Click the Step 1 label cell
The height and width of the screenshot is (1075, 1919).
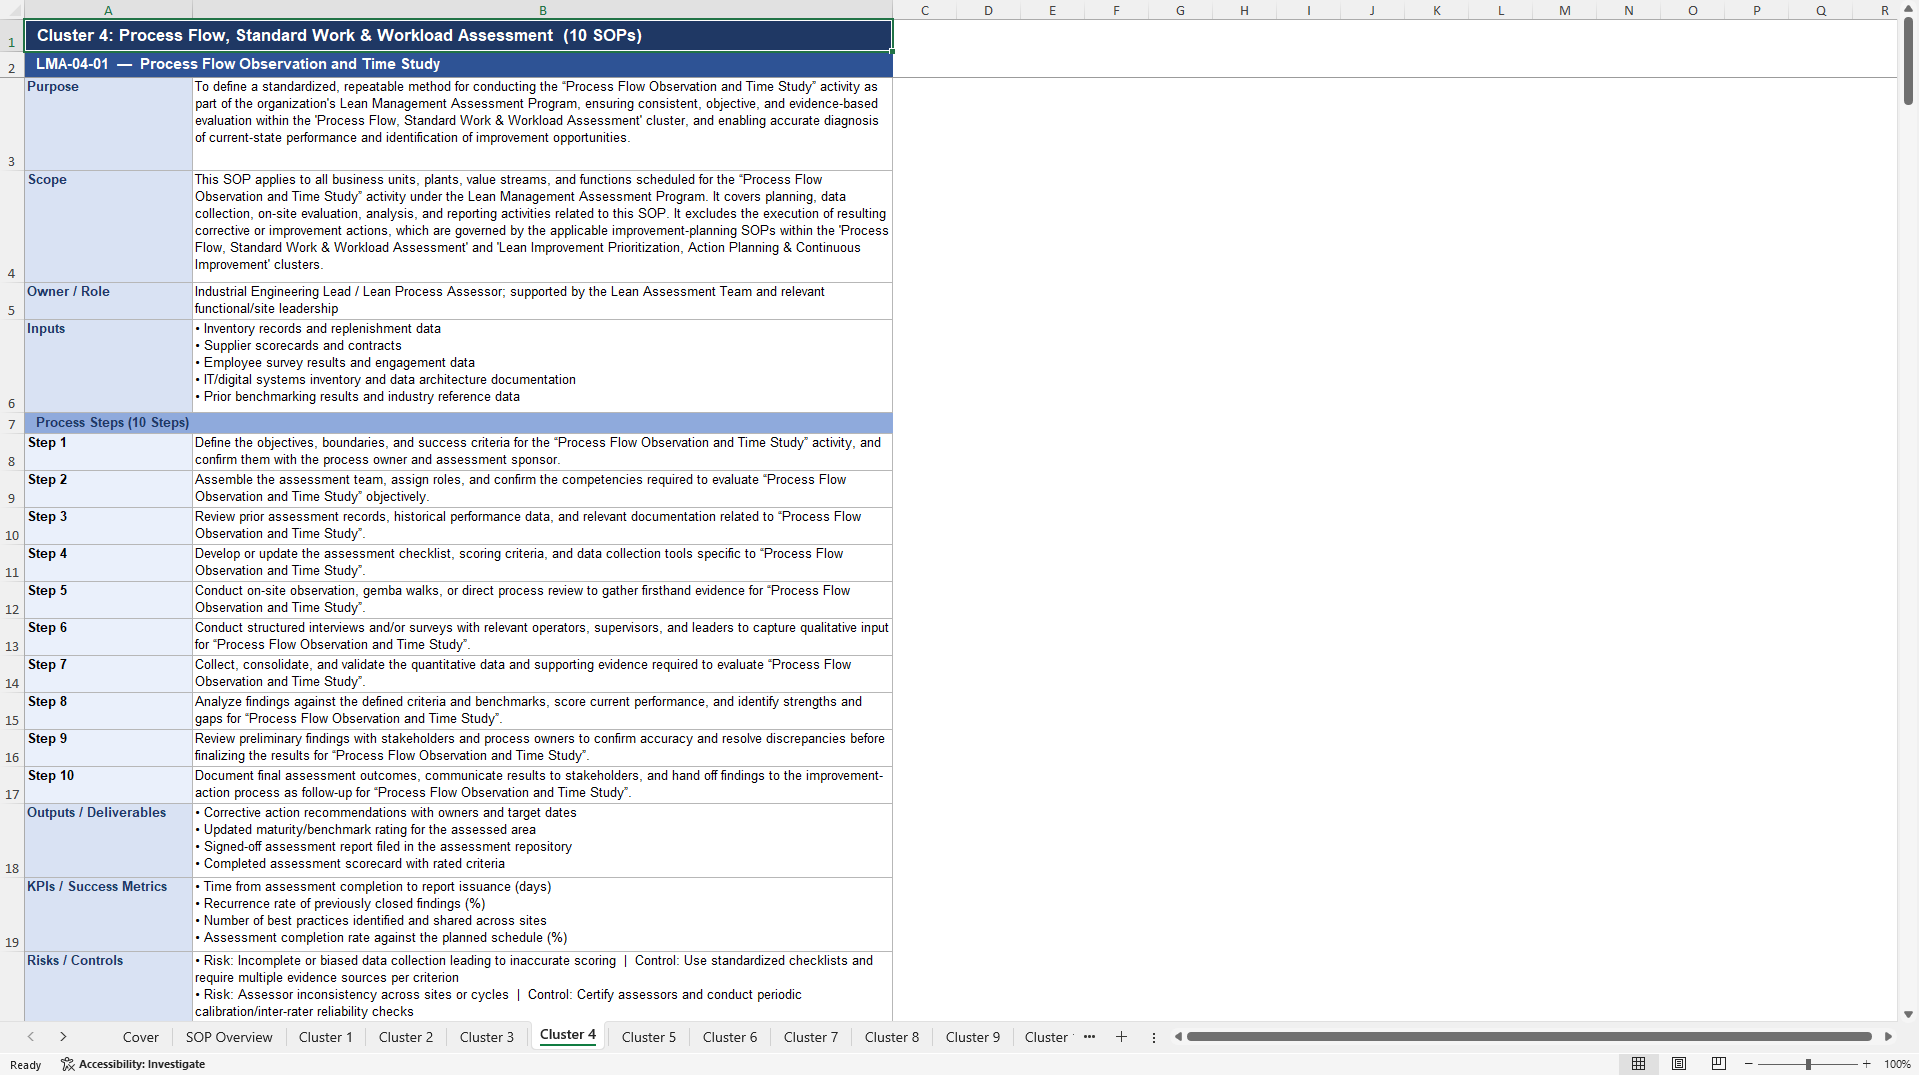[108, 452]
